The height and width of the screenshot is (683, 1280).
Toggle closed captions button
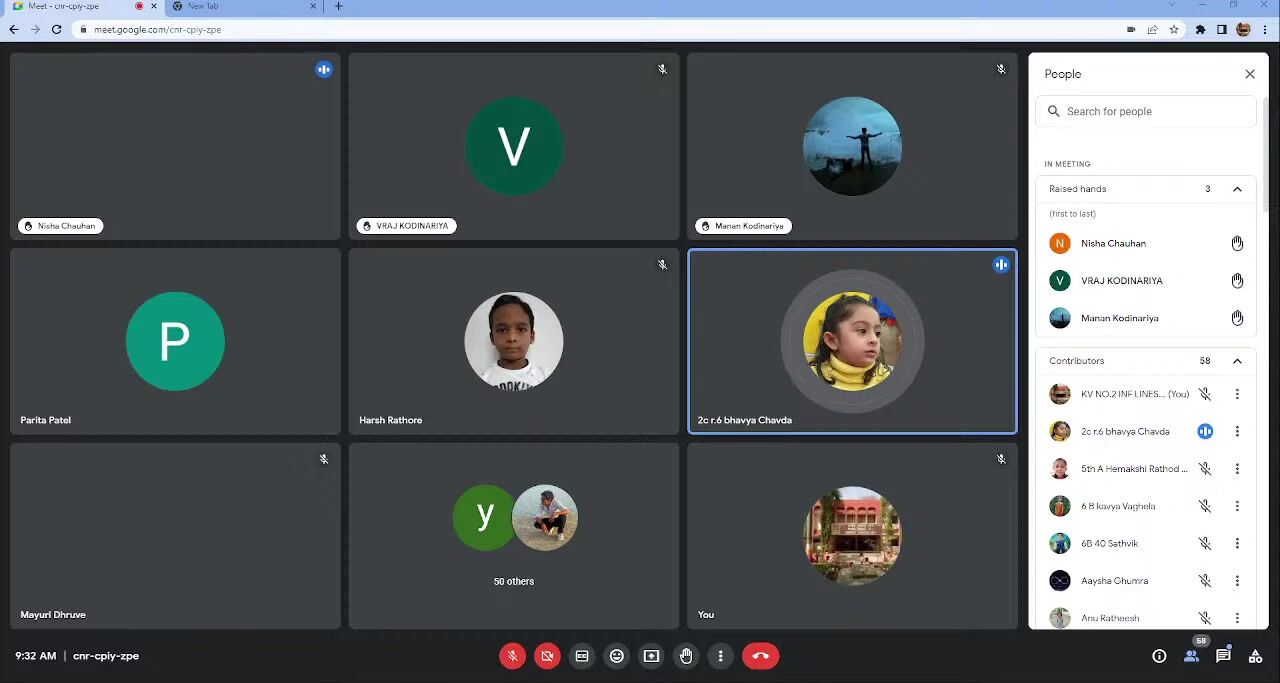point(582,656)
